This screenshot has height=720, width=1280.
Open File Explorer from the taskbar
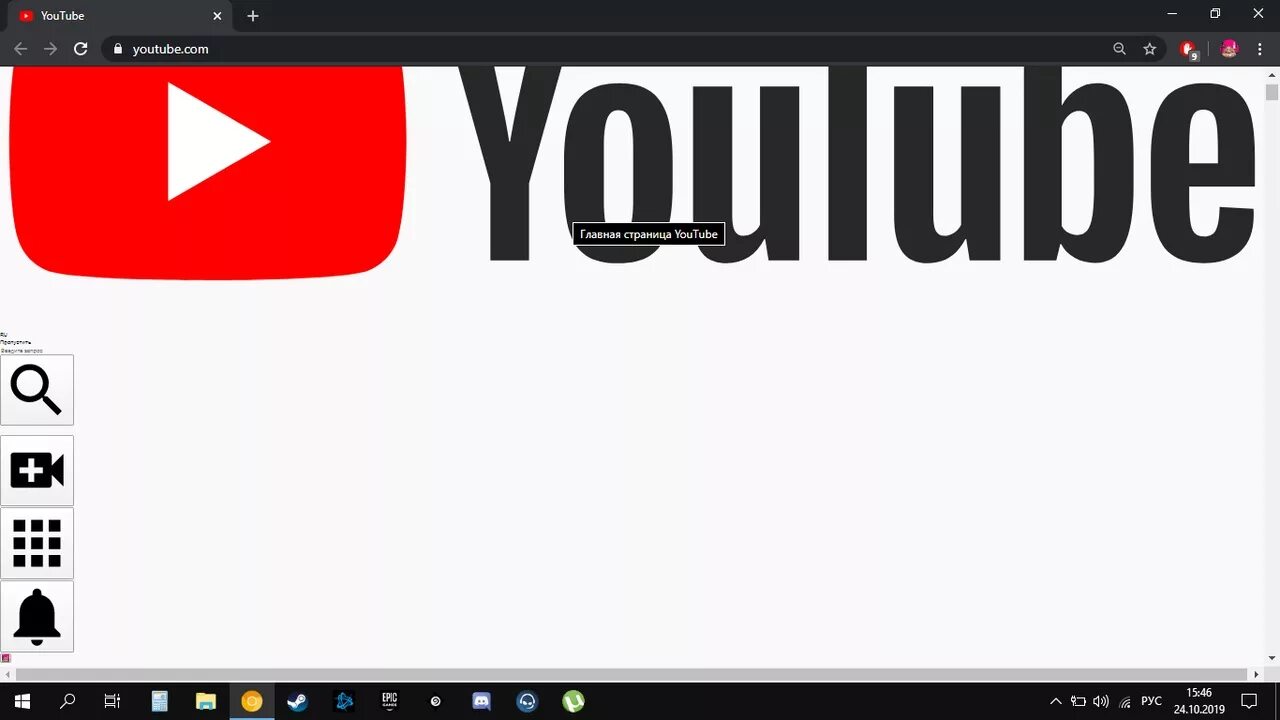206,701
